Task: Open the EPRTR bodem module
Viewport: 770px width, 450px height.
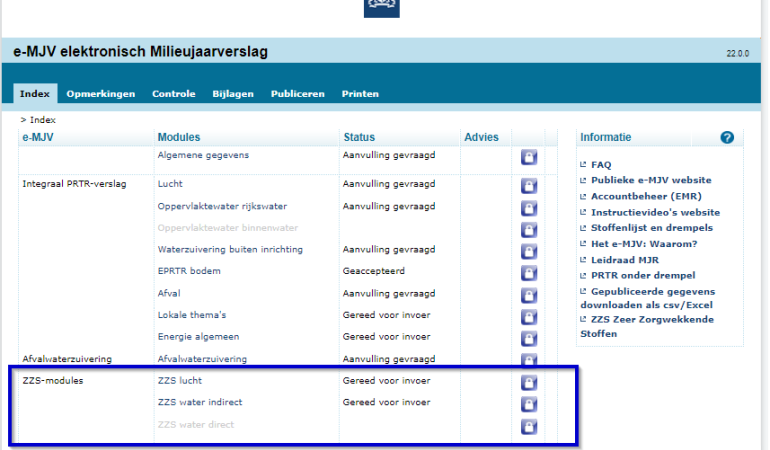Action: tap(189, 271)
